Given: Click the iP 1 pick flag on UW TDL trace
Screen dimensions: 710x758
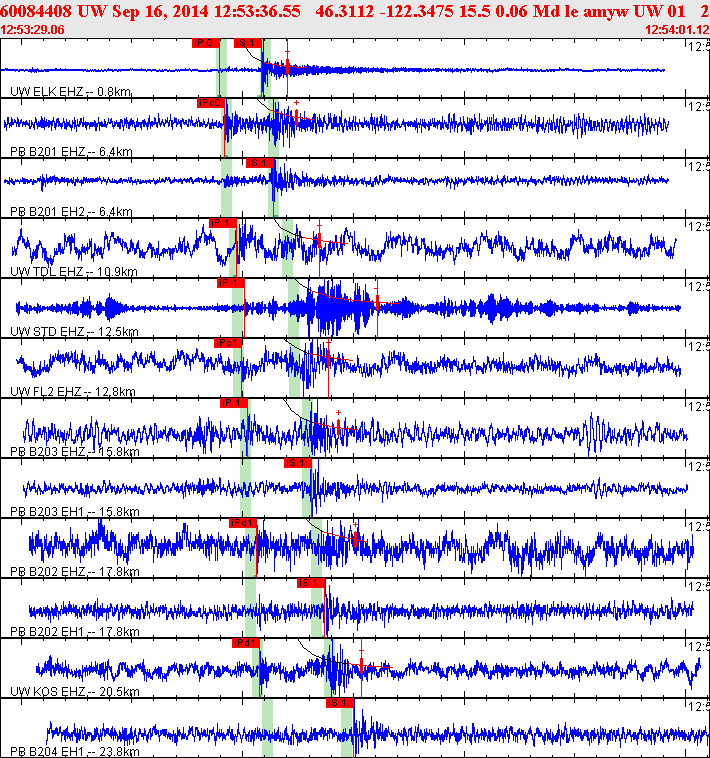Looking at the screenshot, I should tap(223, 223).
